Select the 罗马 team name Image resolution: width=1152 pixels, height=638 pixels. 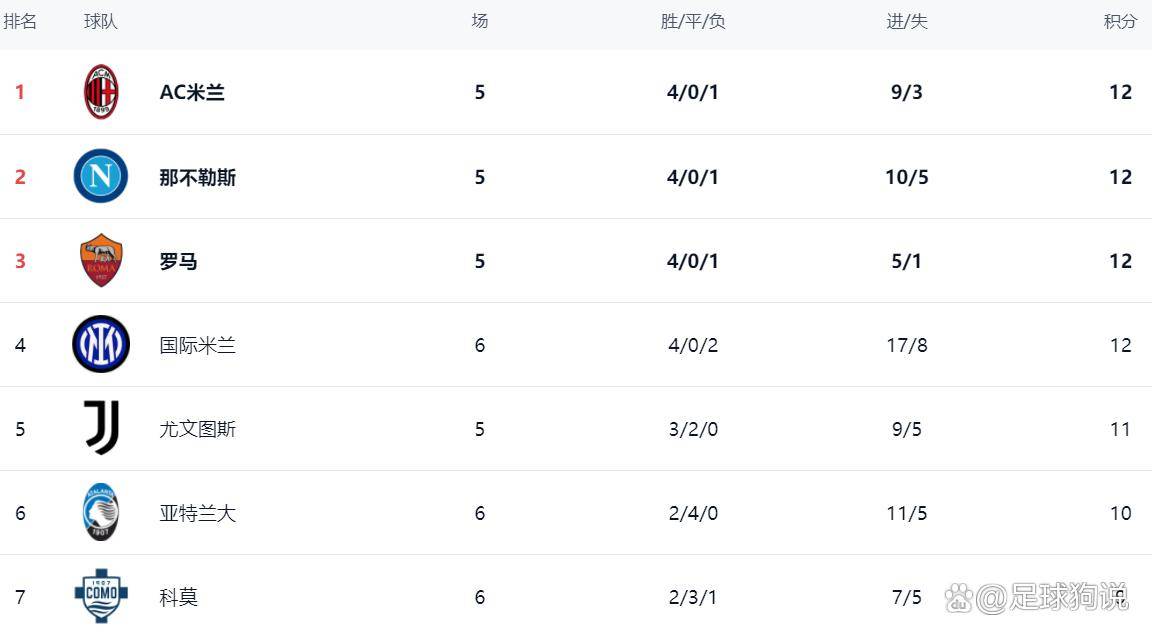click(x=179, y=261)
